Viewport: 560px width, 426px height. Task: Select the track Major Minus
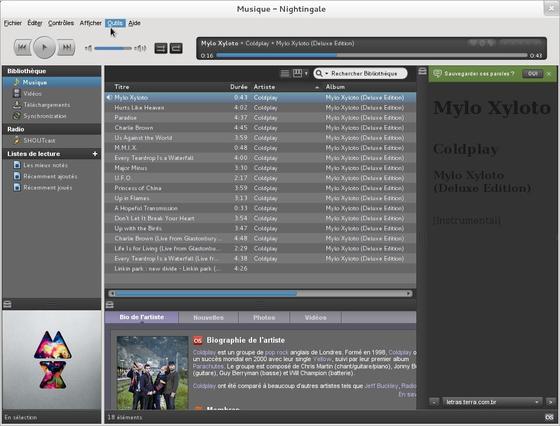click(x=260, y=168)
